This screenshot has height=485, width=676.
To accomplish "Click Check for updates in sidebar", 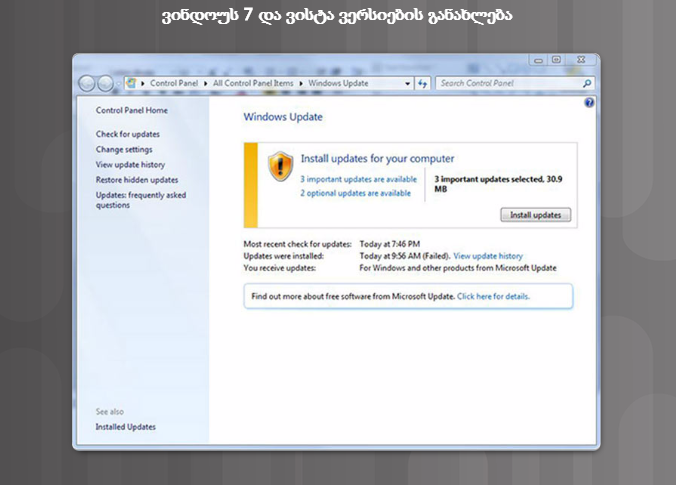I will click(127, 134).
